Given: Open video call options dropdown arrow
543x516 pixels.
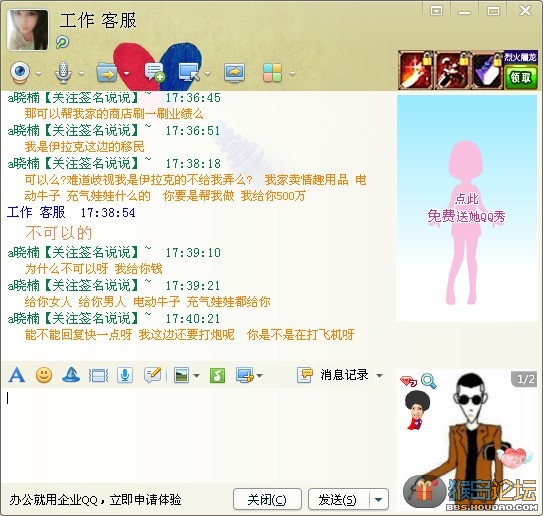Looking at the screenshot, I should (38, 73).
